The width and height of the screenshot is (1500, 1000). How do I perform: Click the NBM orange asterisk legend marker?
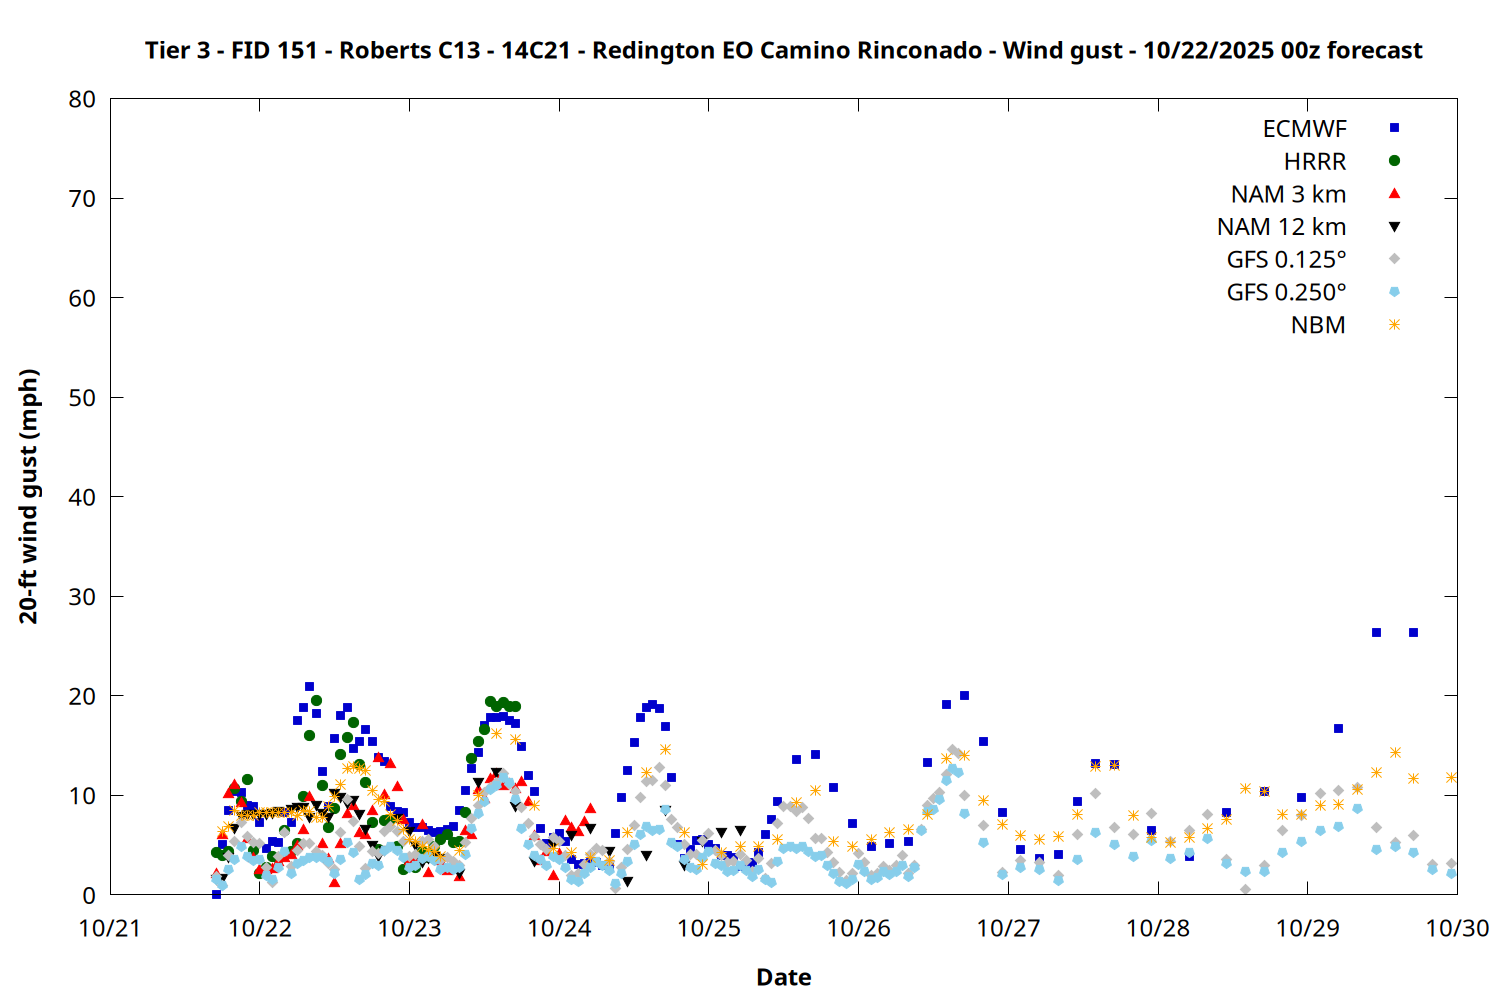point(1394,325)
